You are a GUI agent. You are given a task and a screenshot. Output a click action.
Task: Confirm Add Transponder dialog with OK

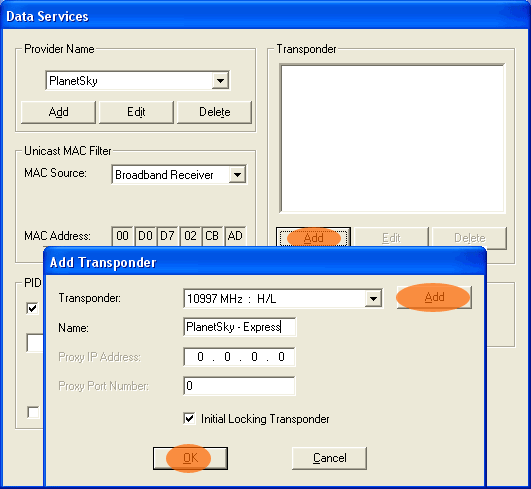[x=190, y=458]
